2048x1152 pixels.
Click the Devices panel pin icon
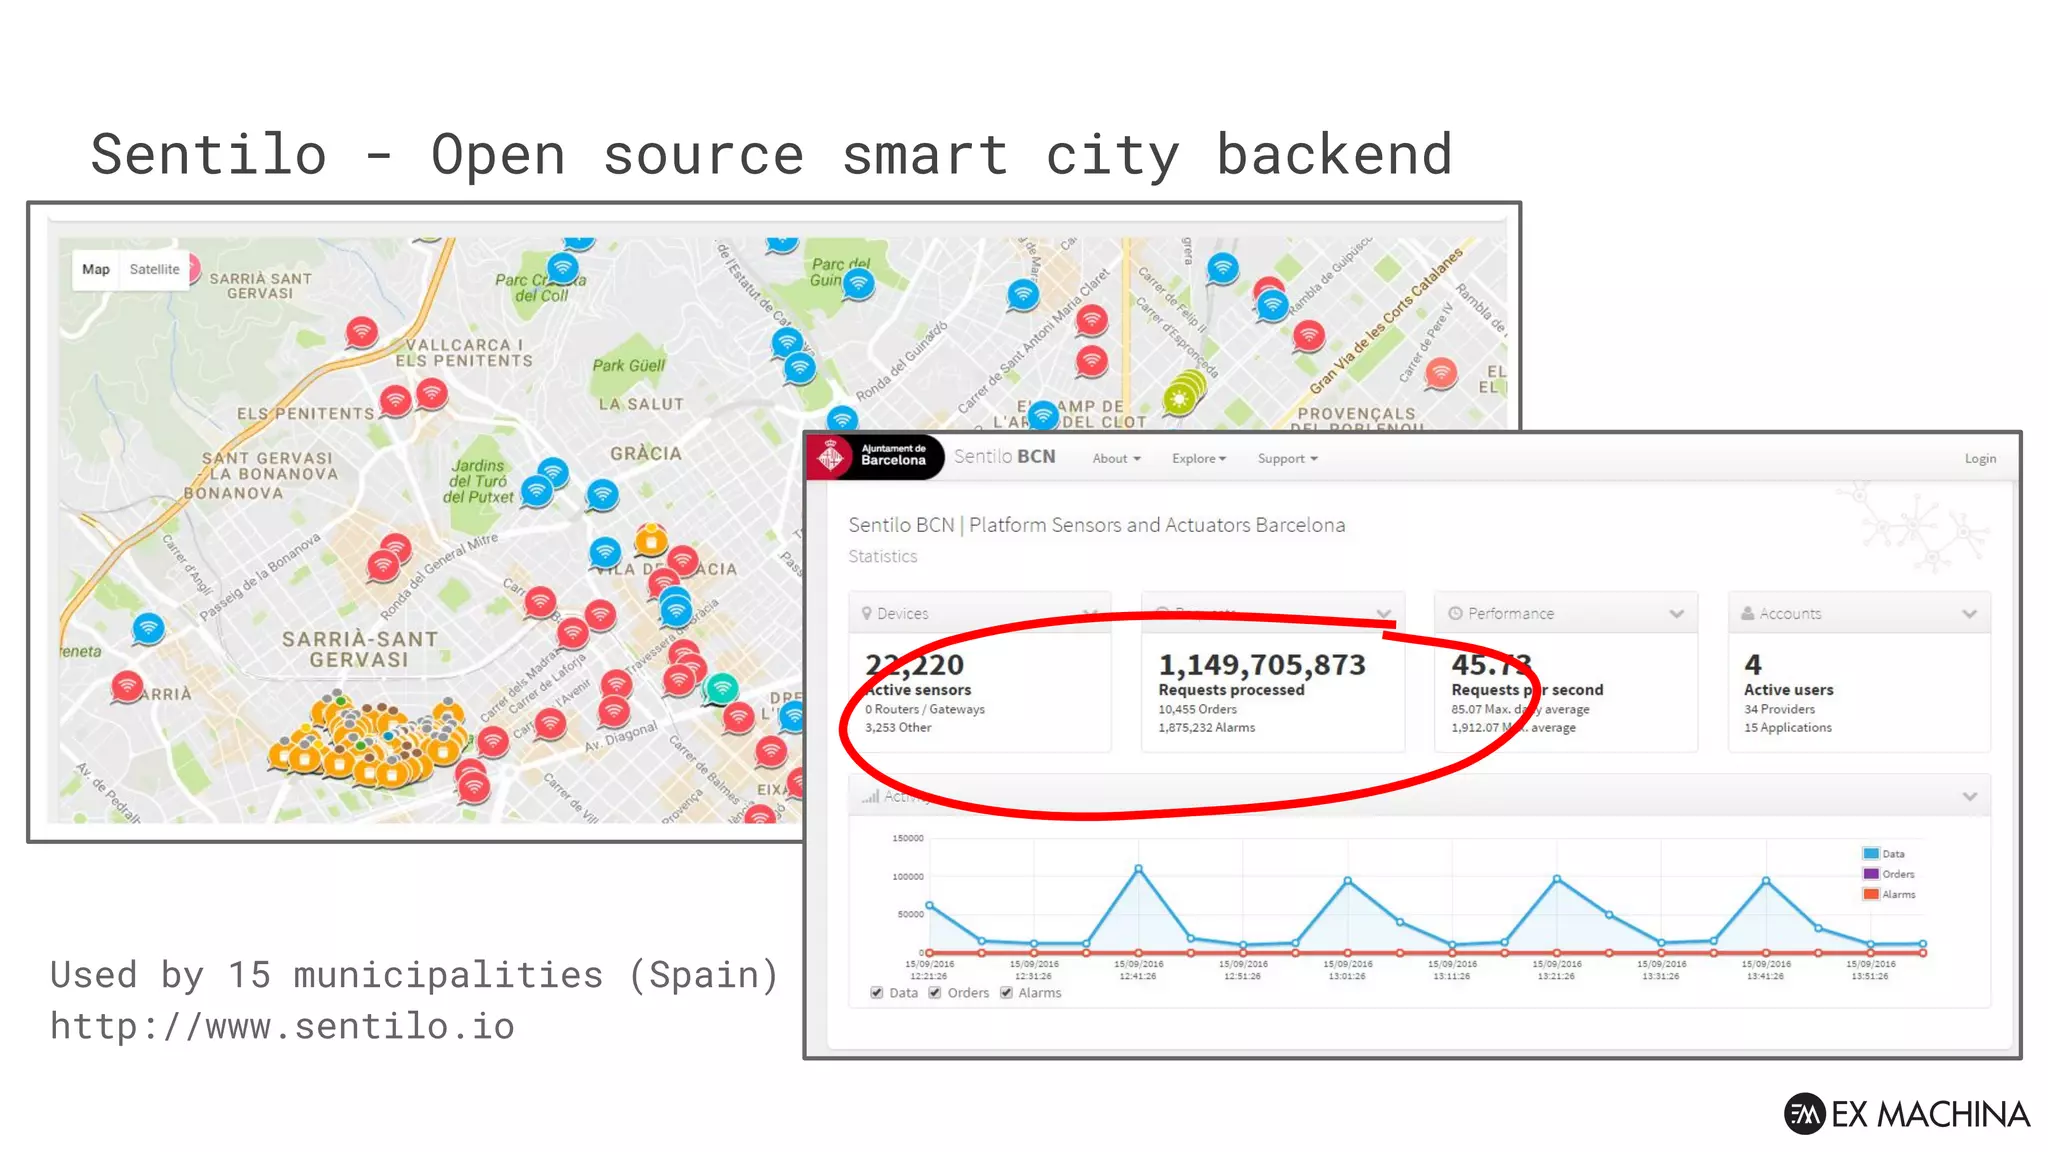coord(866,613)
